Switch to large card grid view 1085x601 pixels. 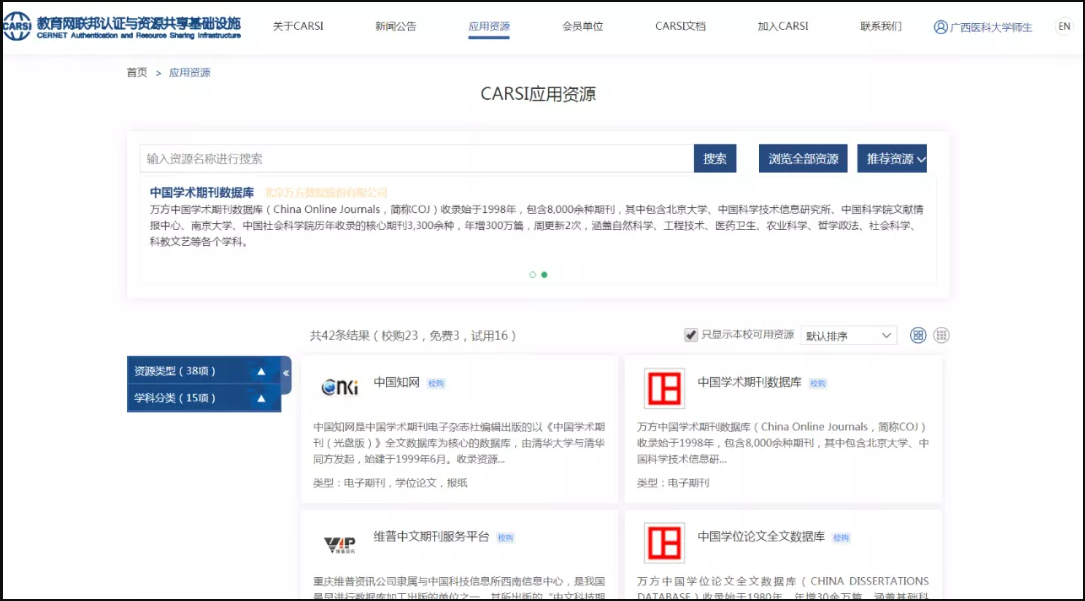click(x=918, y=335)
